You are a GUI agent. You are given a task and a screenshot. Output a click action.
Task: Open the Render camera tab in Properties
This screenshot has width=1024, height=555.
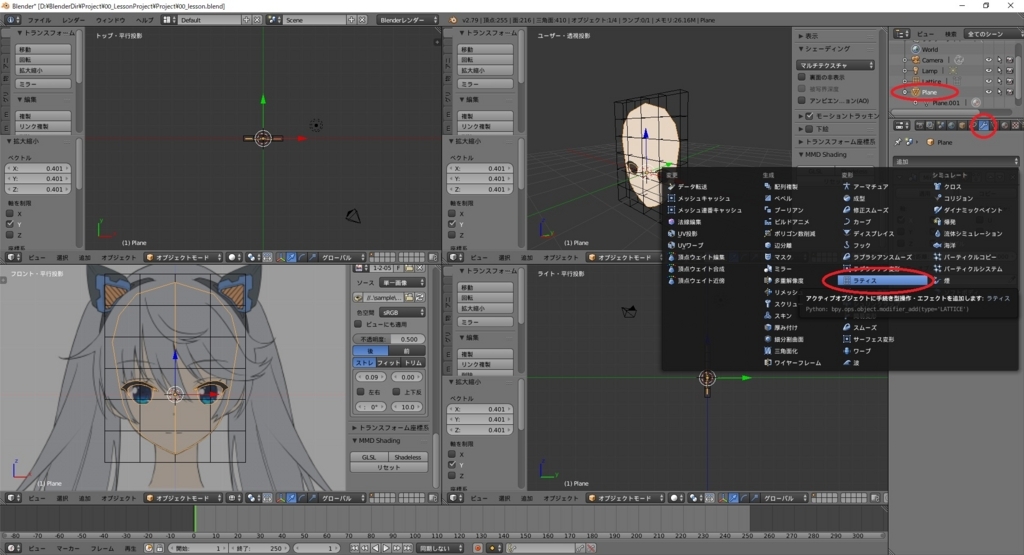pyautogui.click(x=920, y=125)
